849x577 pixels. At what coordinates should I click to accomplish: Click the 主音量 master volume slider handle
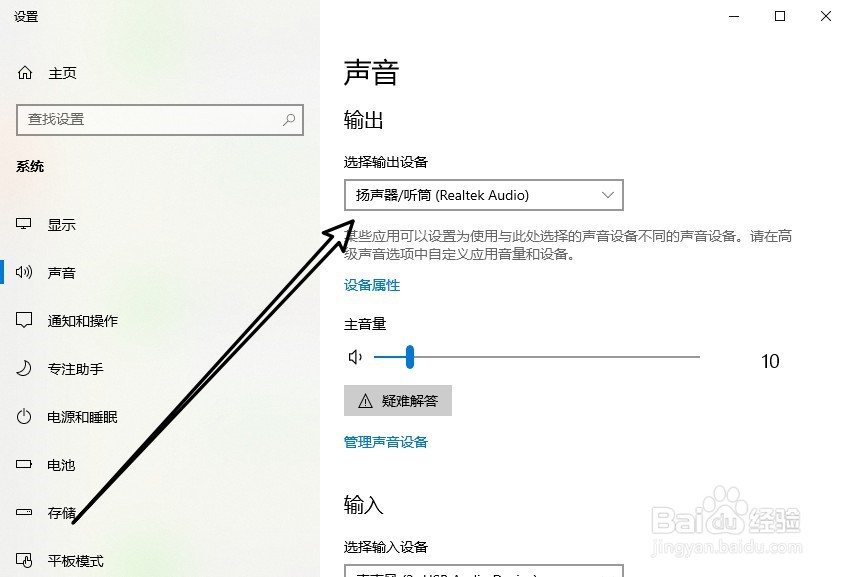[410, 357]
